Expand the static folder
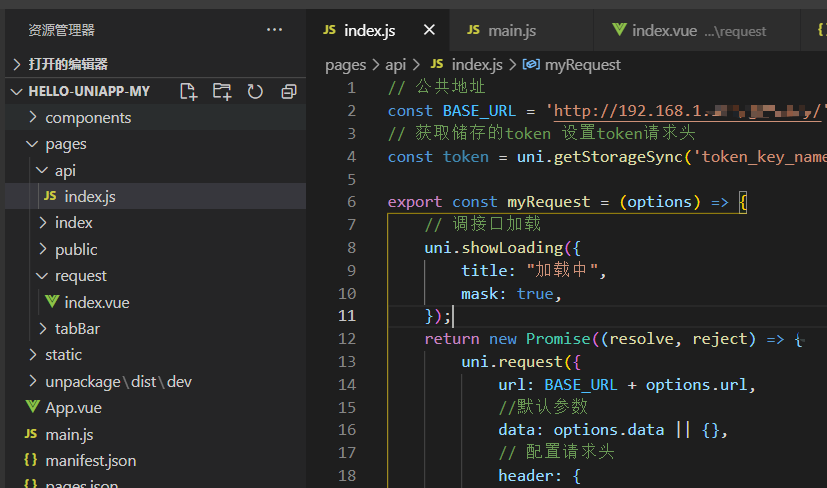The height and width of the screenshot is (488, 827). [33, 355]
